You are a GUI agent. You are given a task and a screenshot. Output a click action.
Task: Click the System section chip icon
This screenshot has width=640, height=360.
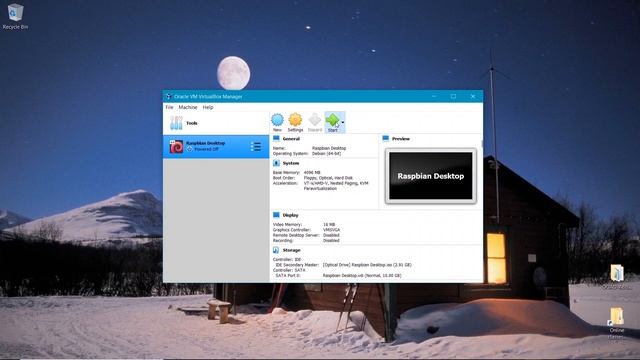coord(276,163)
